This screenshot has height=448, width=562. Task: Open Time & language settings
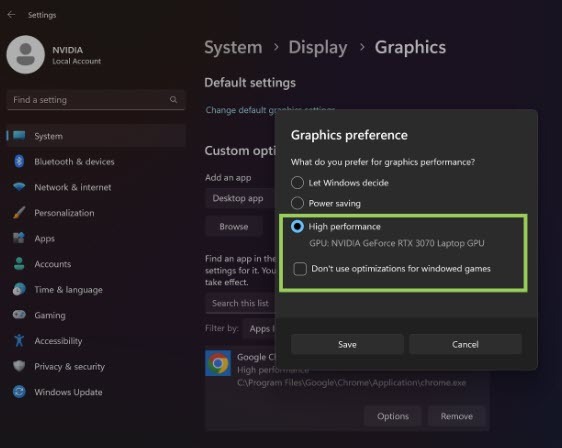tap(96, 289)
